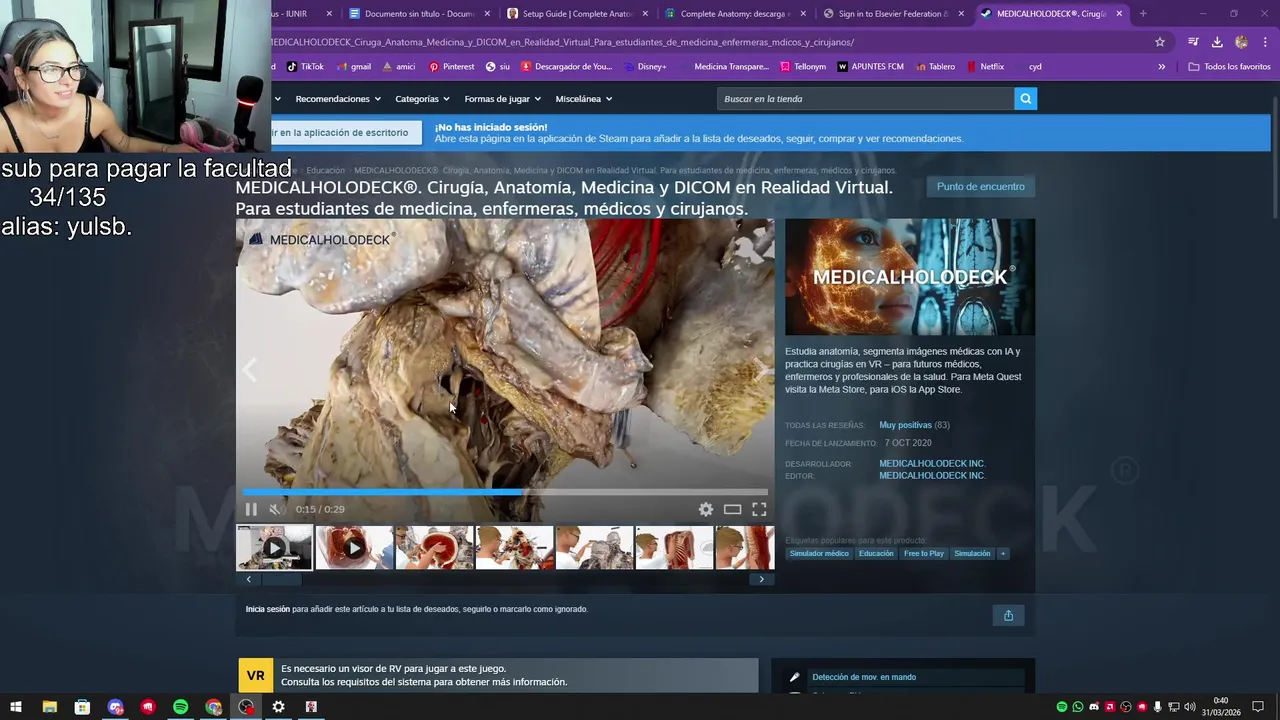
Task: Click the 'Simulación' tag
Action: tap(972, 554)
